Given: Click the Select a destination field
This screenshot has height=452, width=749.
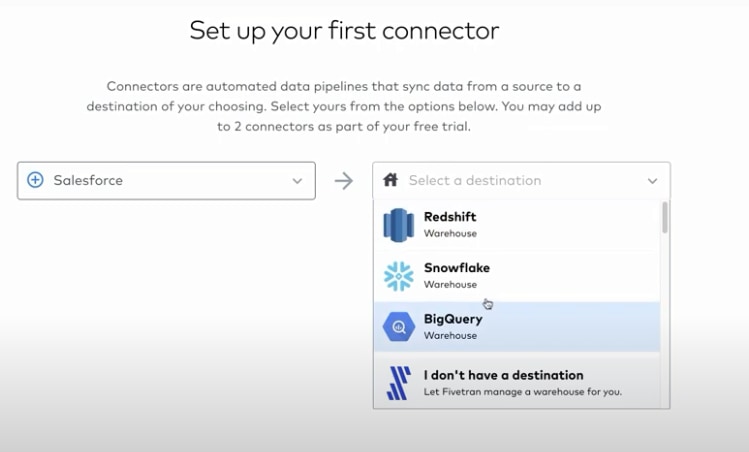Looking at the screenshot, I should point(521,181).
